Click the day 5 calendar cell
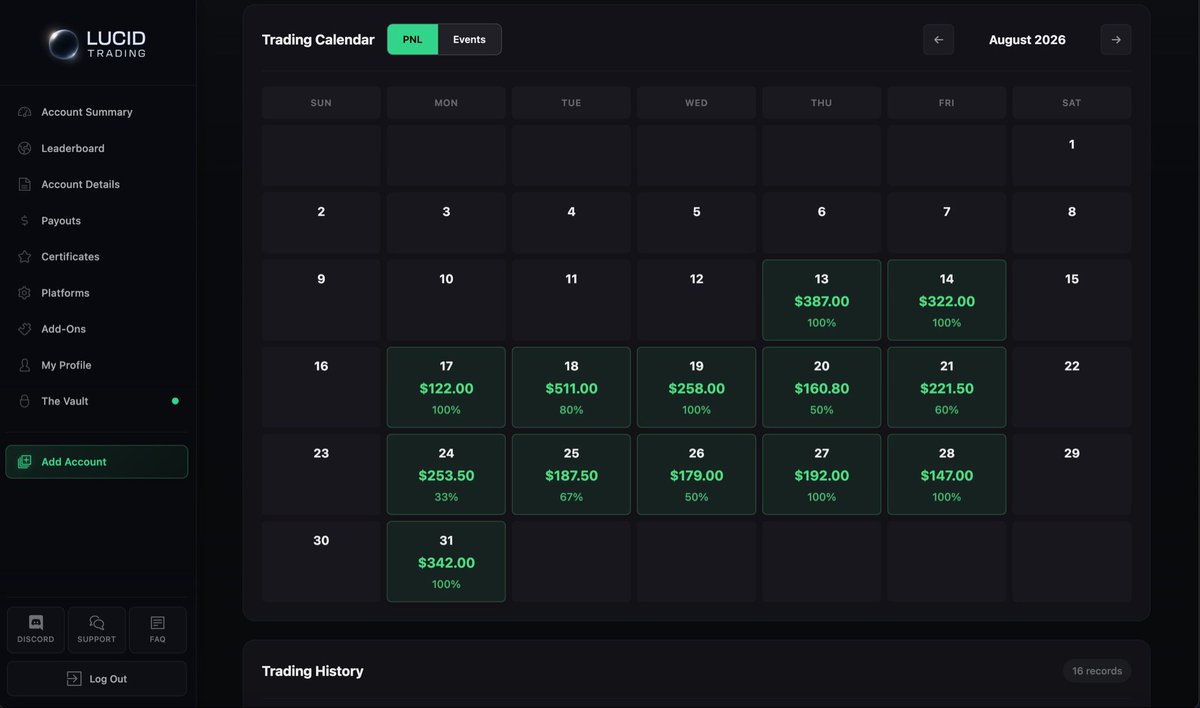1200x708 pixels. coord(697,222)
